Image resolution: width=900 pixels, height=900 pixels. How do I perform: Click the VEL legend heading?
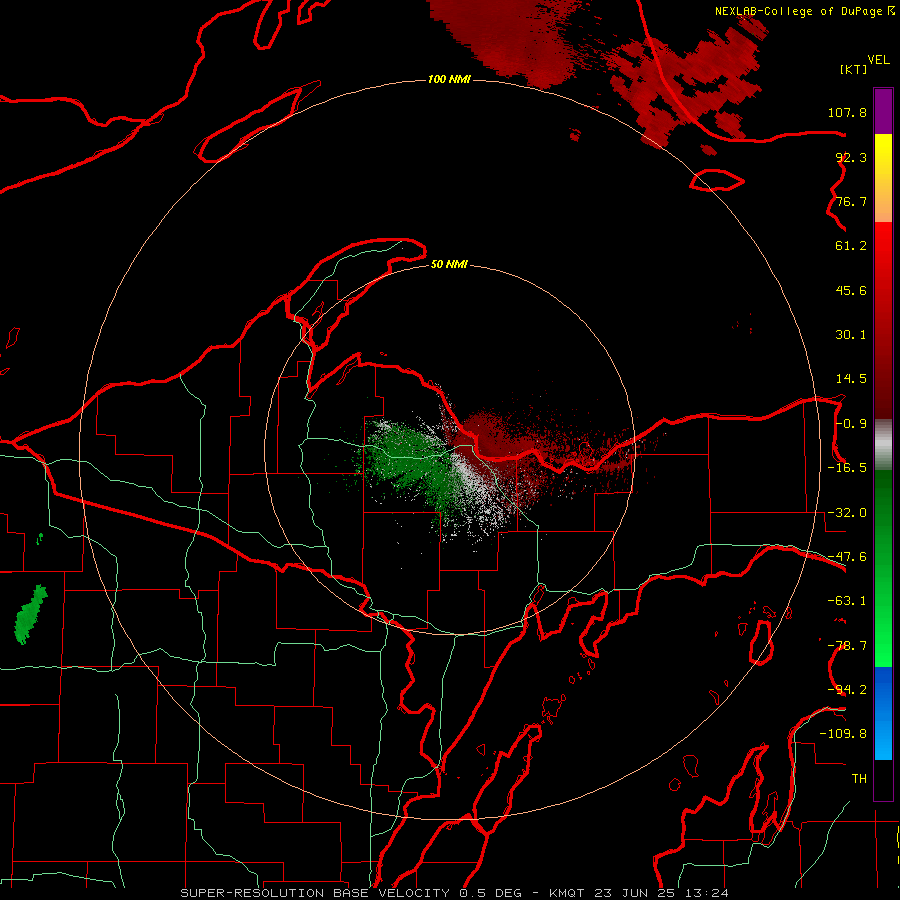(878, 60)
